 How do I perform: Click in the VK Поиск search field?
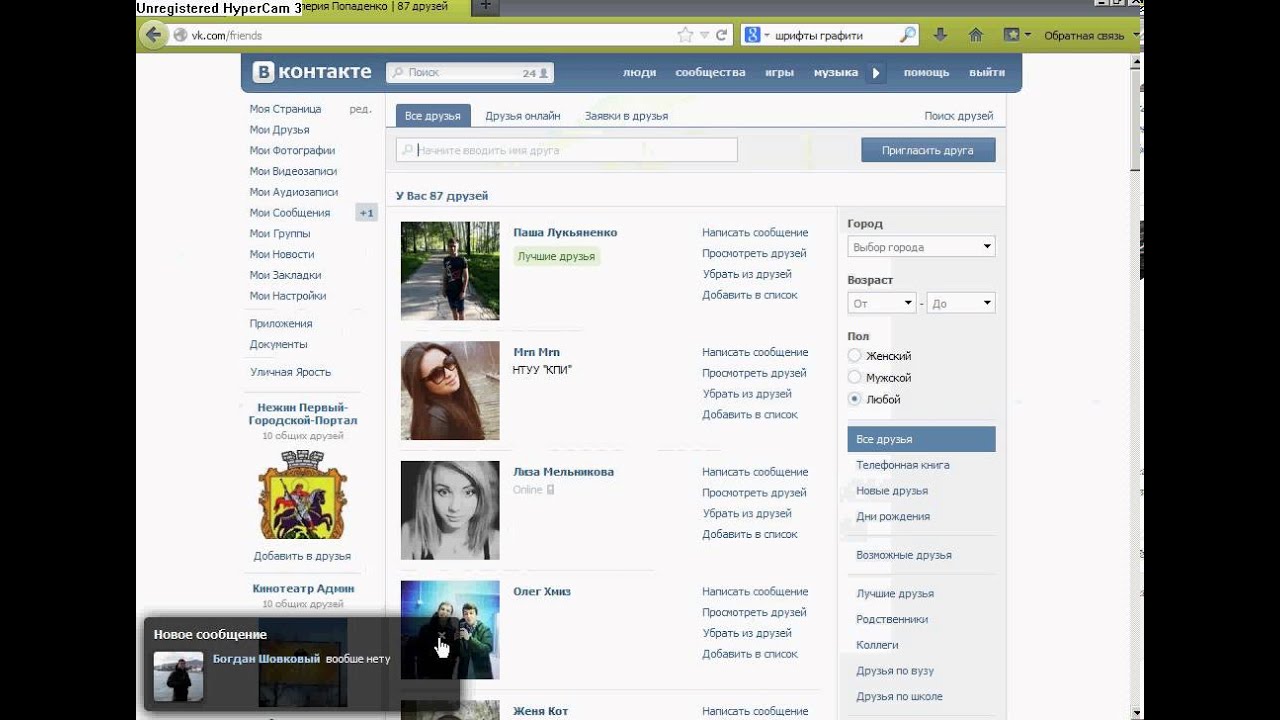(470, 73)
